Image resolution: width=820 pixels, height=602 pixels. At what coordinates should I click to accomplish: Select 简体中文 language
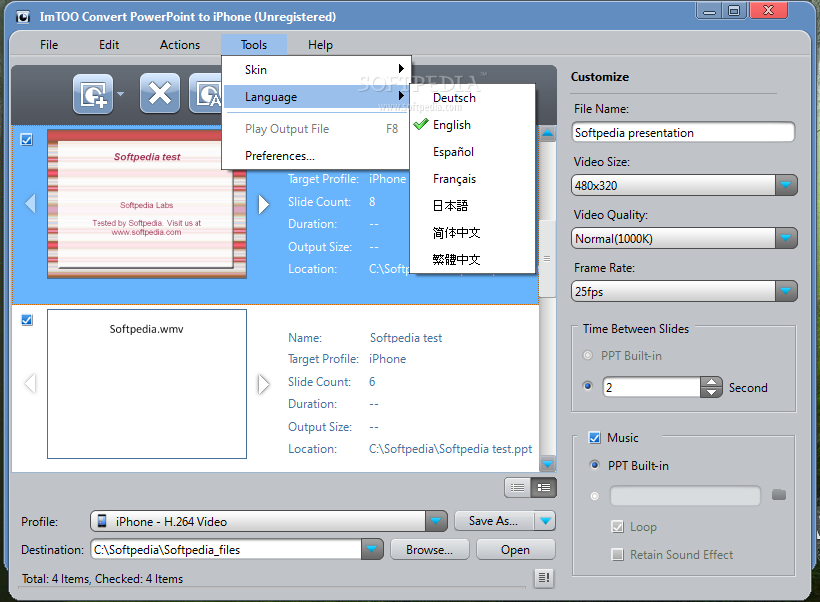pyautogui.click(x=472, y=233)
